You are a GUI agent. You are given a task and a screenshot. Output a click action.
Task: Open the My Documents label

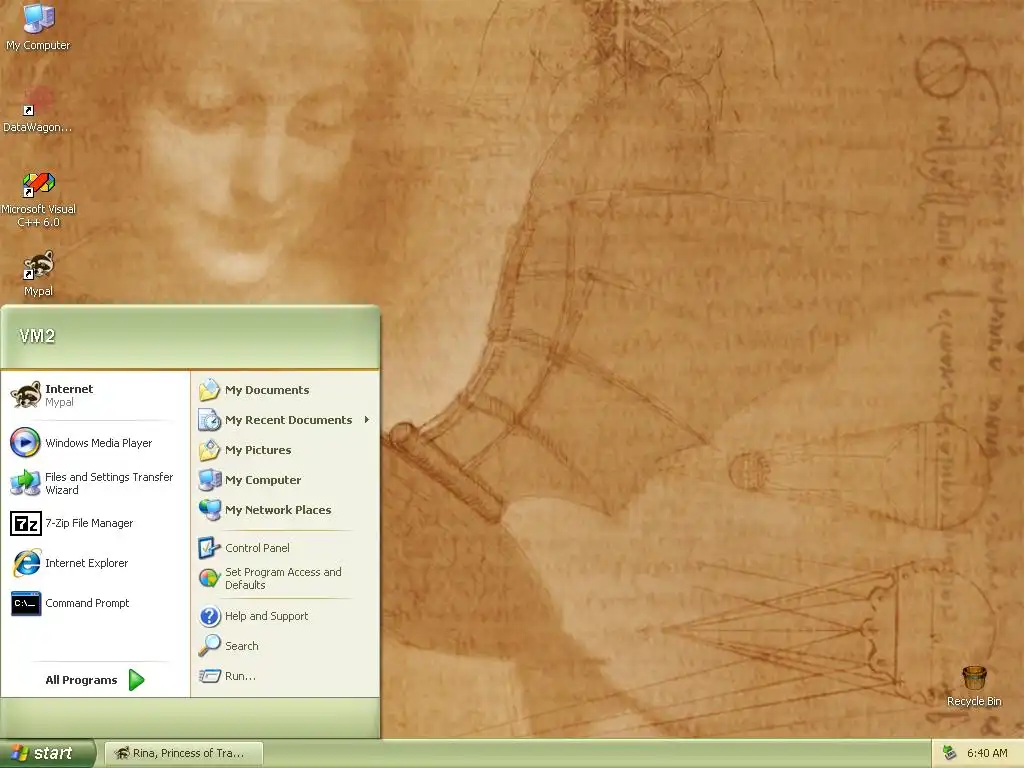coord(267,390)
